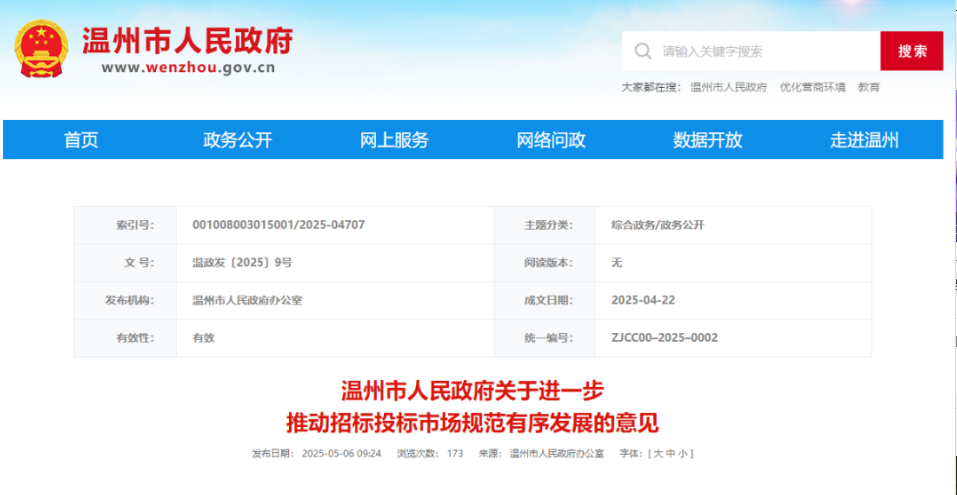Open hot search link 教育

tap(869, 88)
